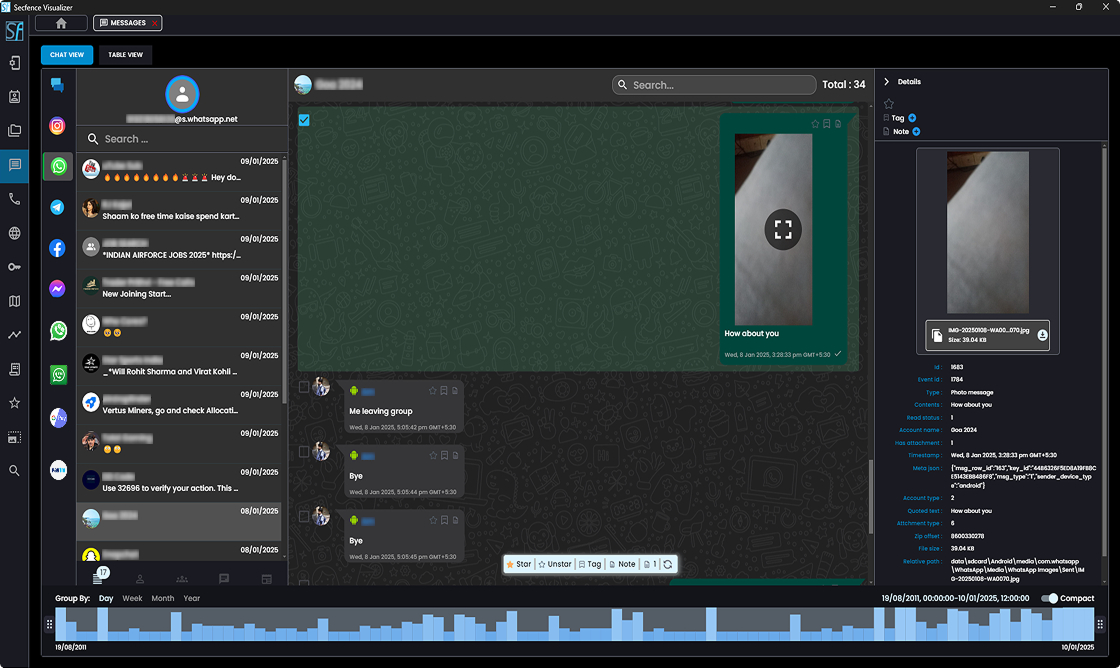Click the refresh icon in floating toolbar
Viewport: 1120px width, 668px height.
pyautogui.click(x=668, y=564)
